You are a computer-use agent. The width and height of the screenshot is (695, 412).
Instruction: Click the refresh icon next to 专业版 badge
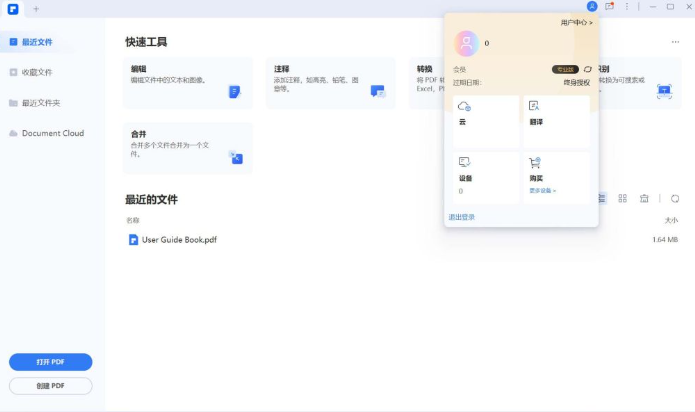[588, 69]
